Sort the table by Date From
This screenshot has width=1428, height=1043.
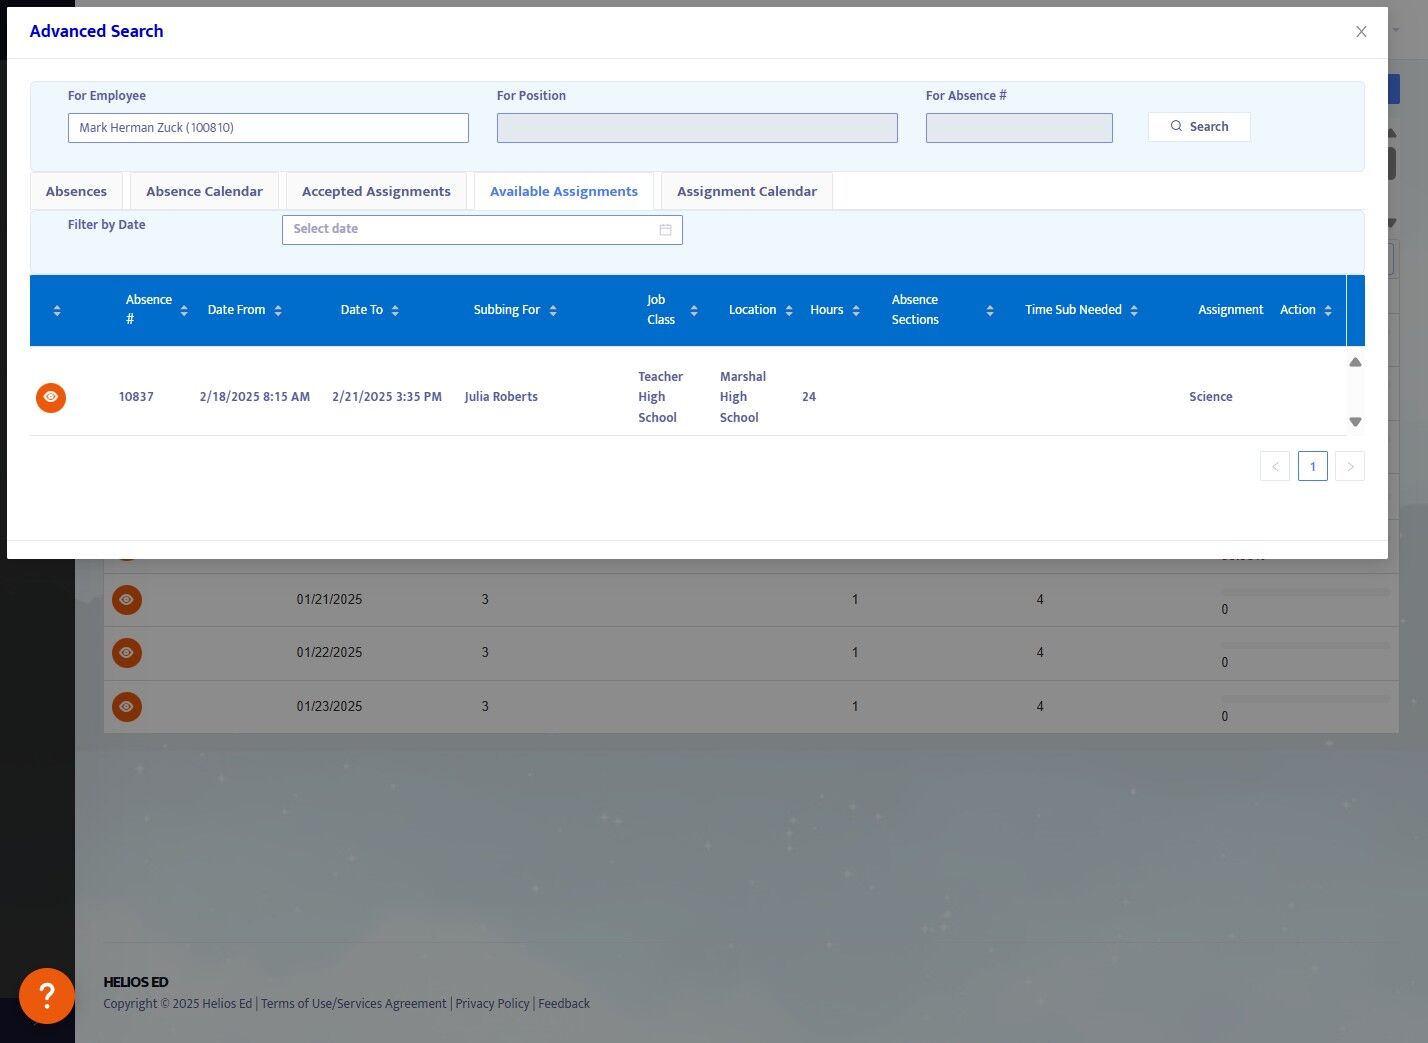(x=277, y=311)
